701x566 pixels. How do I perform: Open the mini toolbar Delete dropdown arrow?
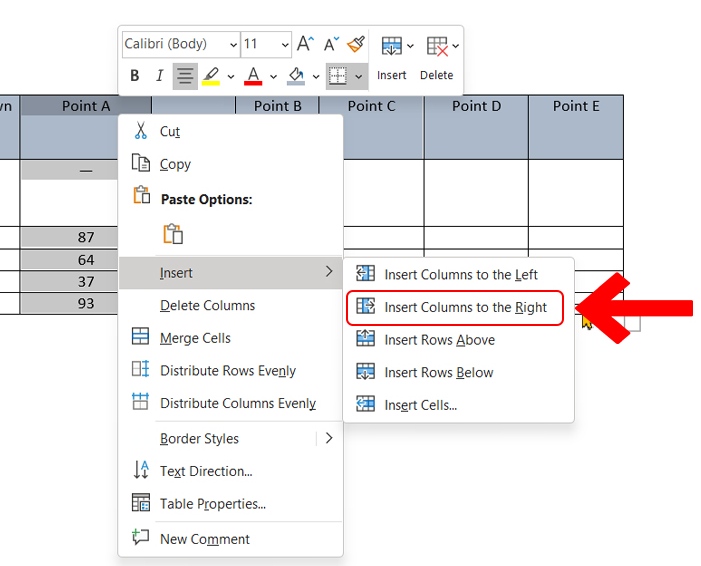456,46
